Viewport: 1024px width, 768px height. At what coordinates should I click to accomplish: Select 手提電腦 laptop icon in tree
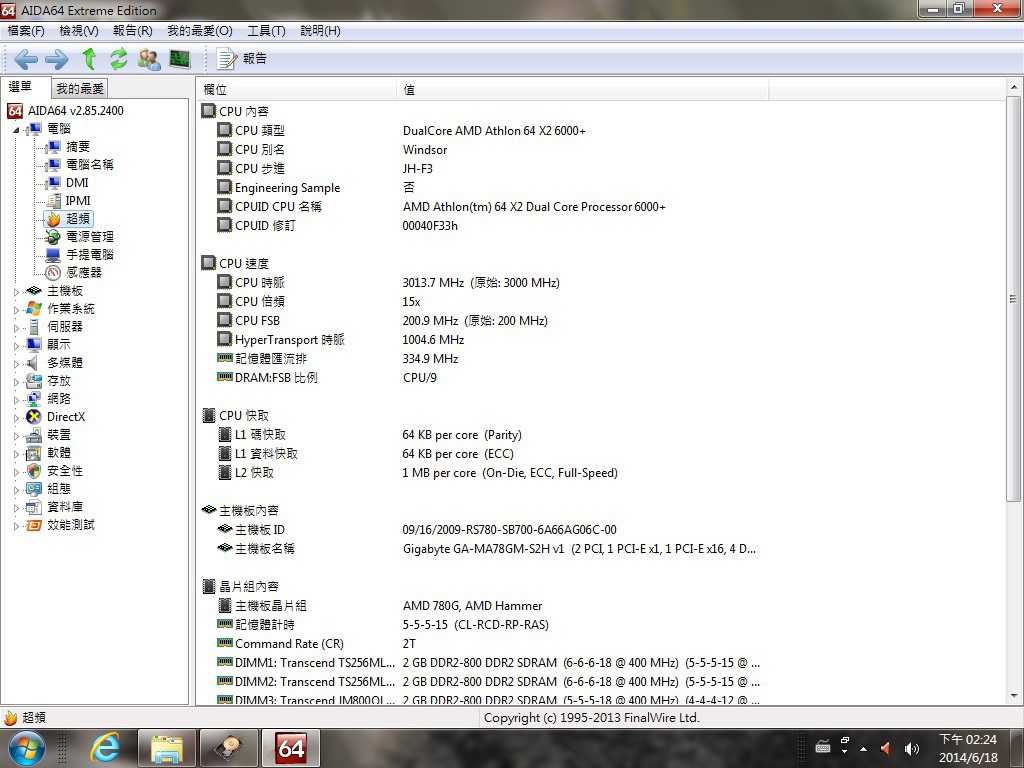coord(54,255)
